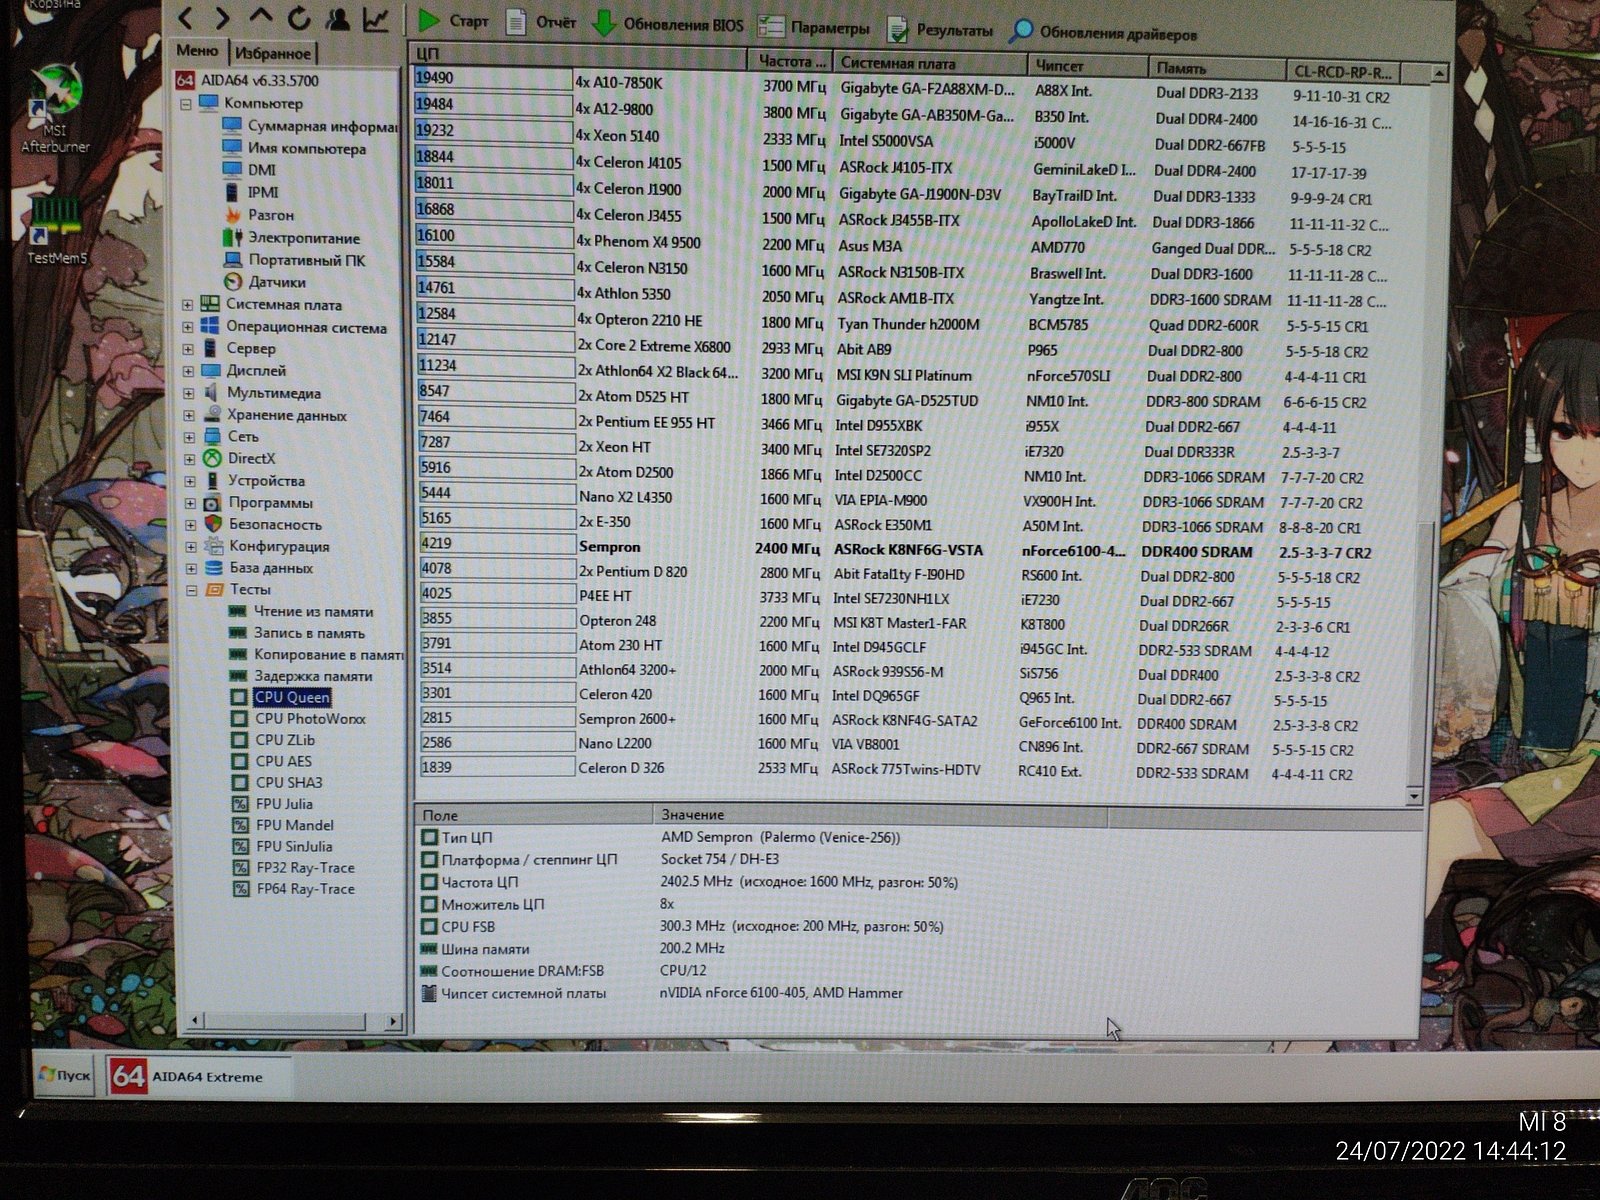The height and width of the screenshot is (1200, 1600).
Task: Open the line graph icon in the toolbar
Action: point(376,19)
